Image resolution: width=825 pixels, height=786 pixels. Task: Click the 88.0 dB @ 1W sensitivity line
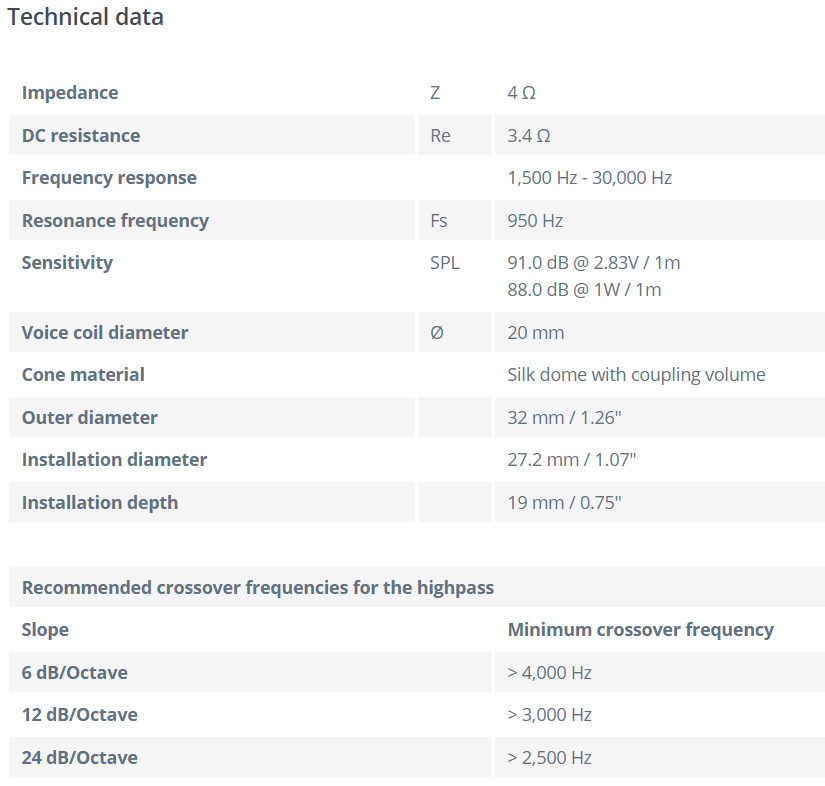click(x=584, y=290)
